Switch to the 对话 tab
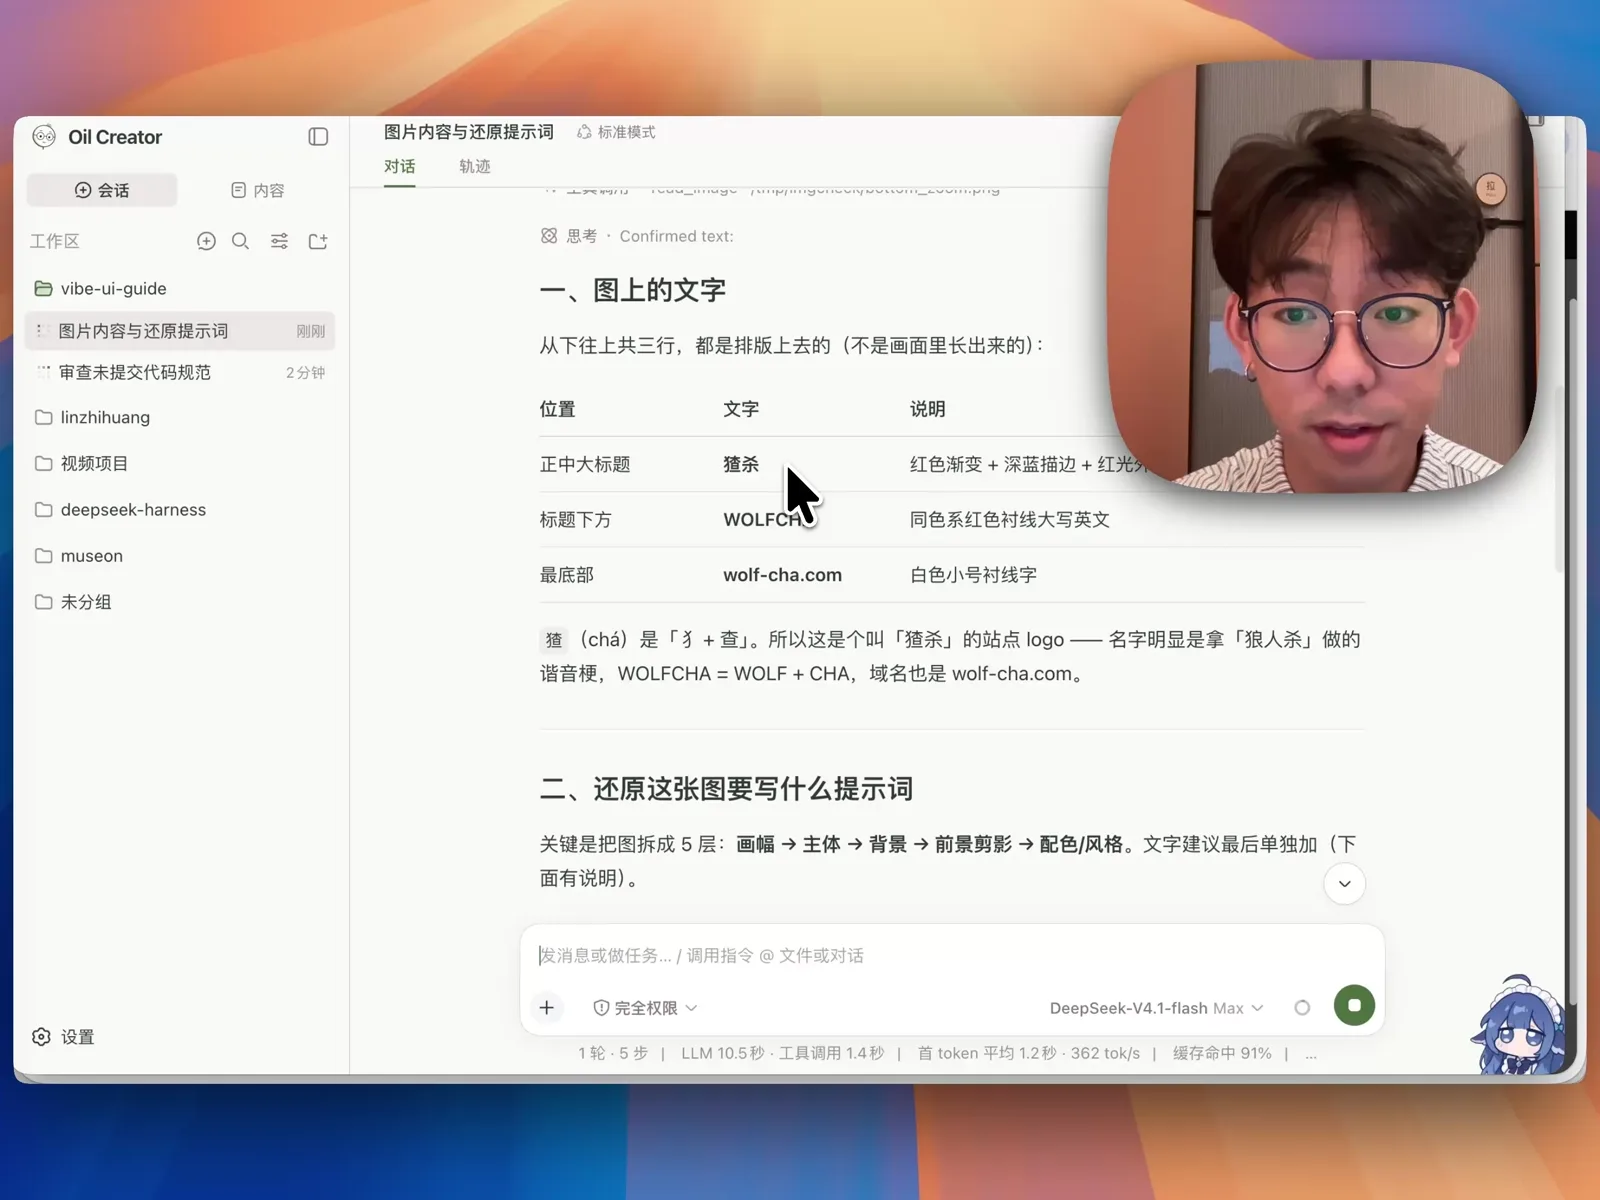The width and height of the screenshot is (1600, 1200). pyautogui.click(x=399, y=166)
